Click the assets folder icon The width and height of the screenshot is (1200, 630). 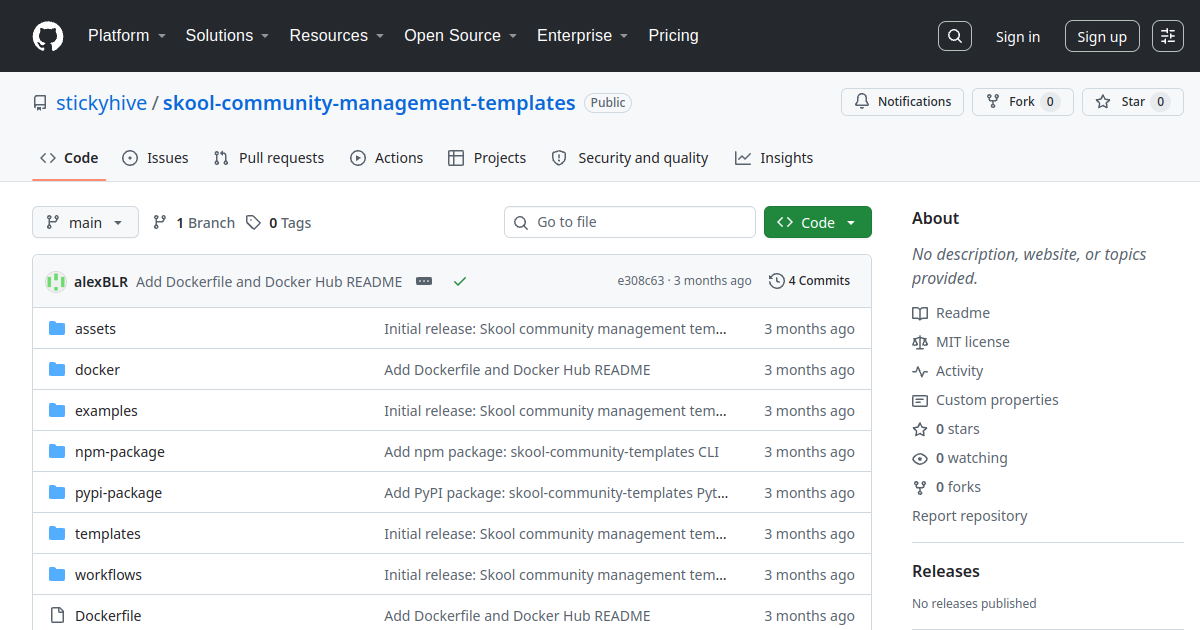(57, 329)
